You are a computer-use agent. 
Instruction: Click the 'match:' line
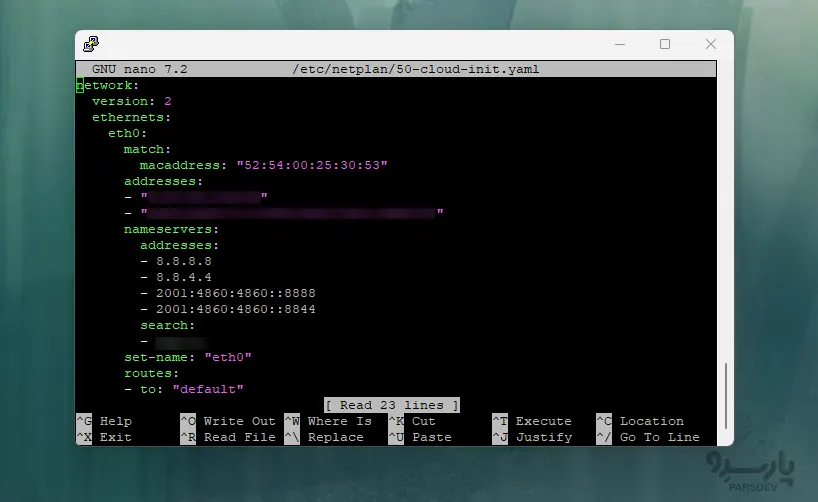point(148,149)
